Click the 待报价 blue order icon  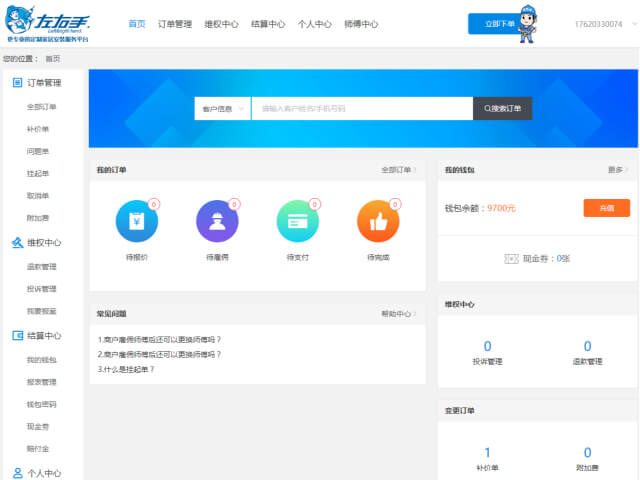pos(137,222)
